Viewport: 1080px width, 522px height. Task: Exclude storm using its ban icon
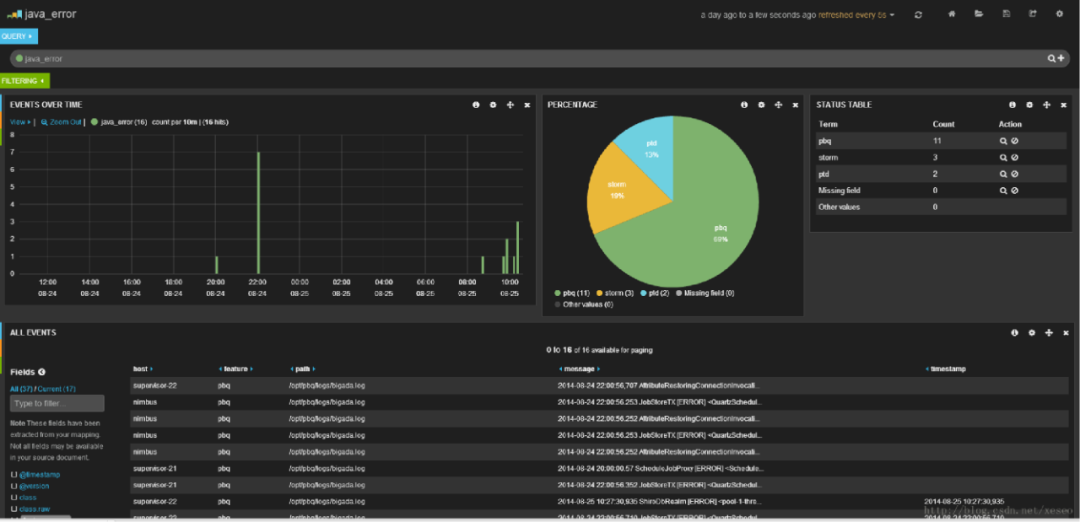click(1015, 158)
